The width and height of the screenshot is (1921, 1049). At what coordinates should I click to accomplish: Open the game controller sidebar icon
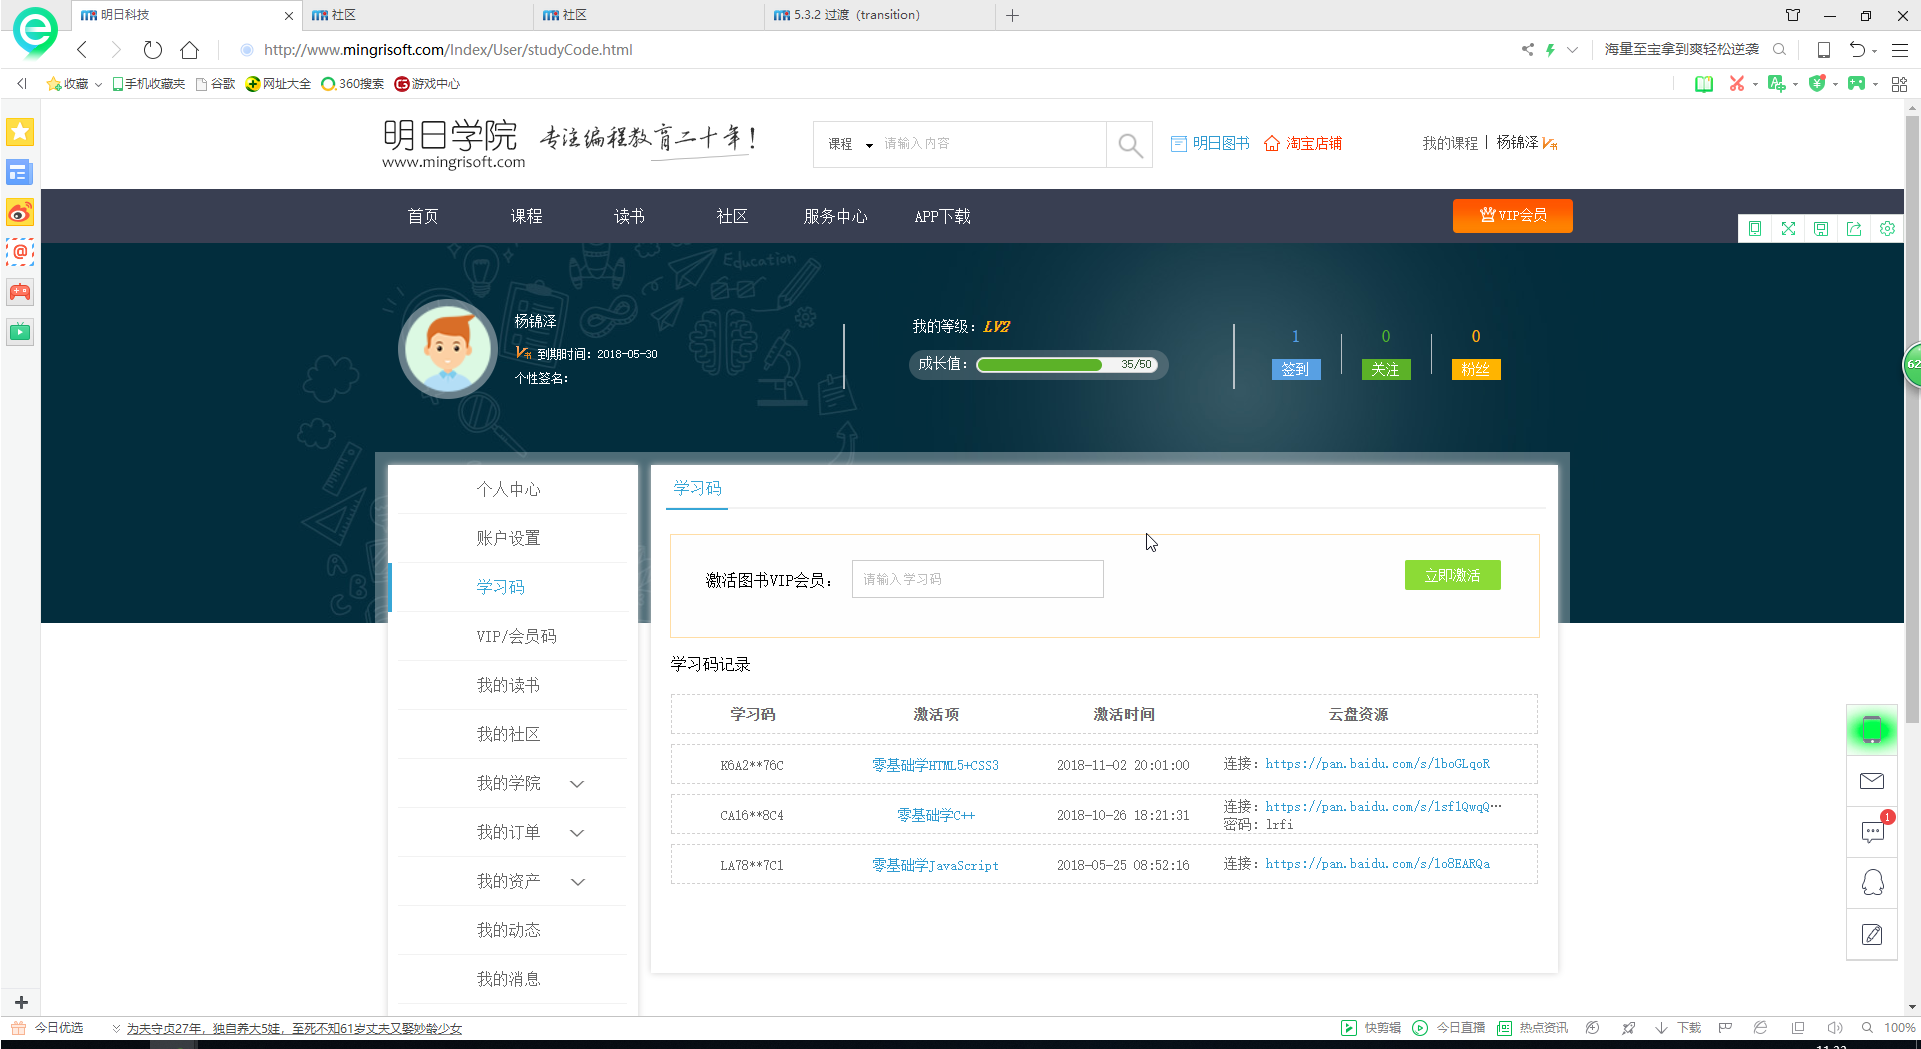(20, 292)
